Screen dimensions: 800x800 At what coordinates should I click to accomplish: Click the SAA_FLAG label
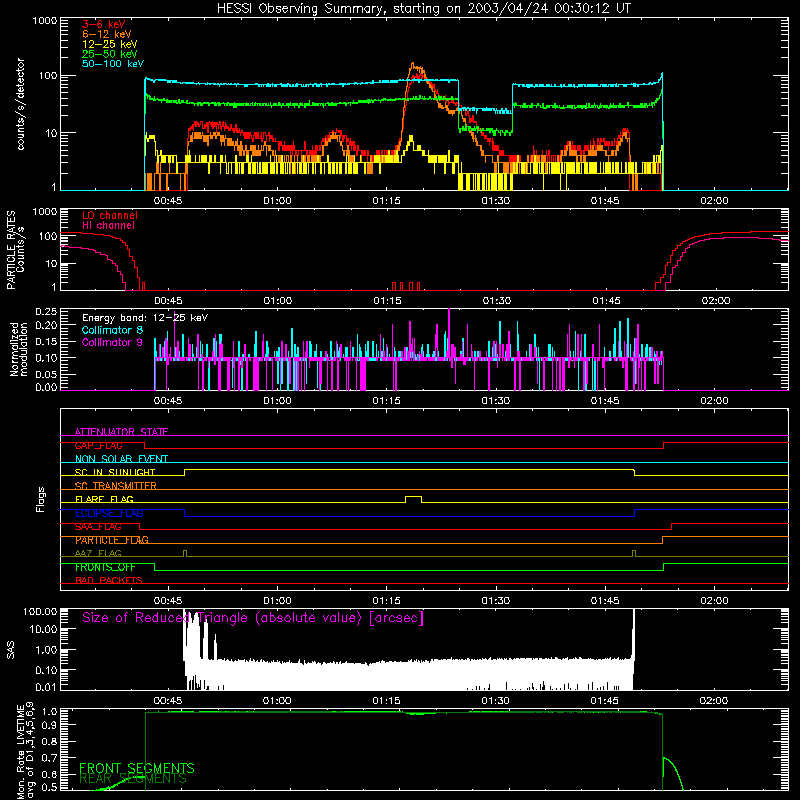pyautogui.click(x=98, y=527)
